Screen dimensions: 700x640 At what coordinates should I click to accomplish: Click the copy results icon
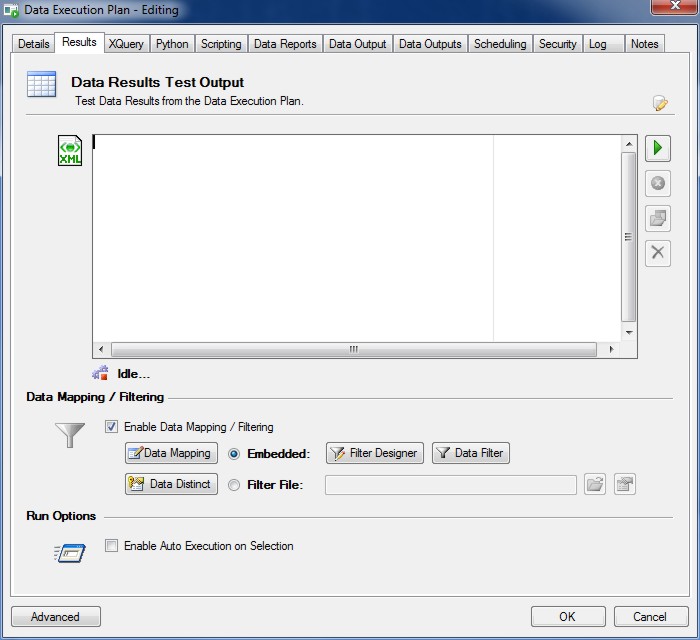[x=657, y=217]
